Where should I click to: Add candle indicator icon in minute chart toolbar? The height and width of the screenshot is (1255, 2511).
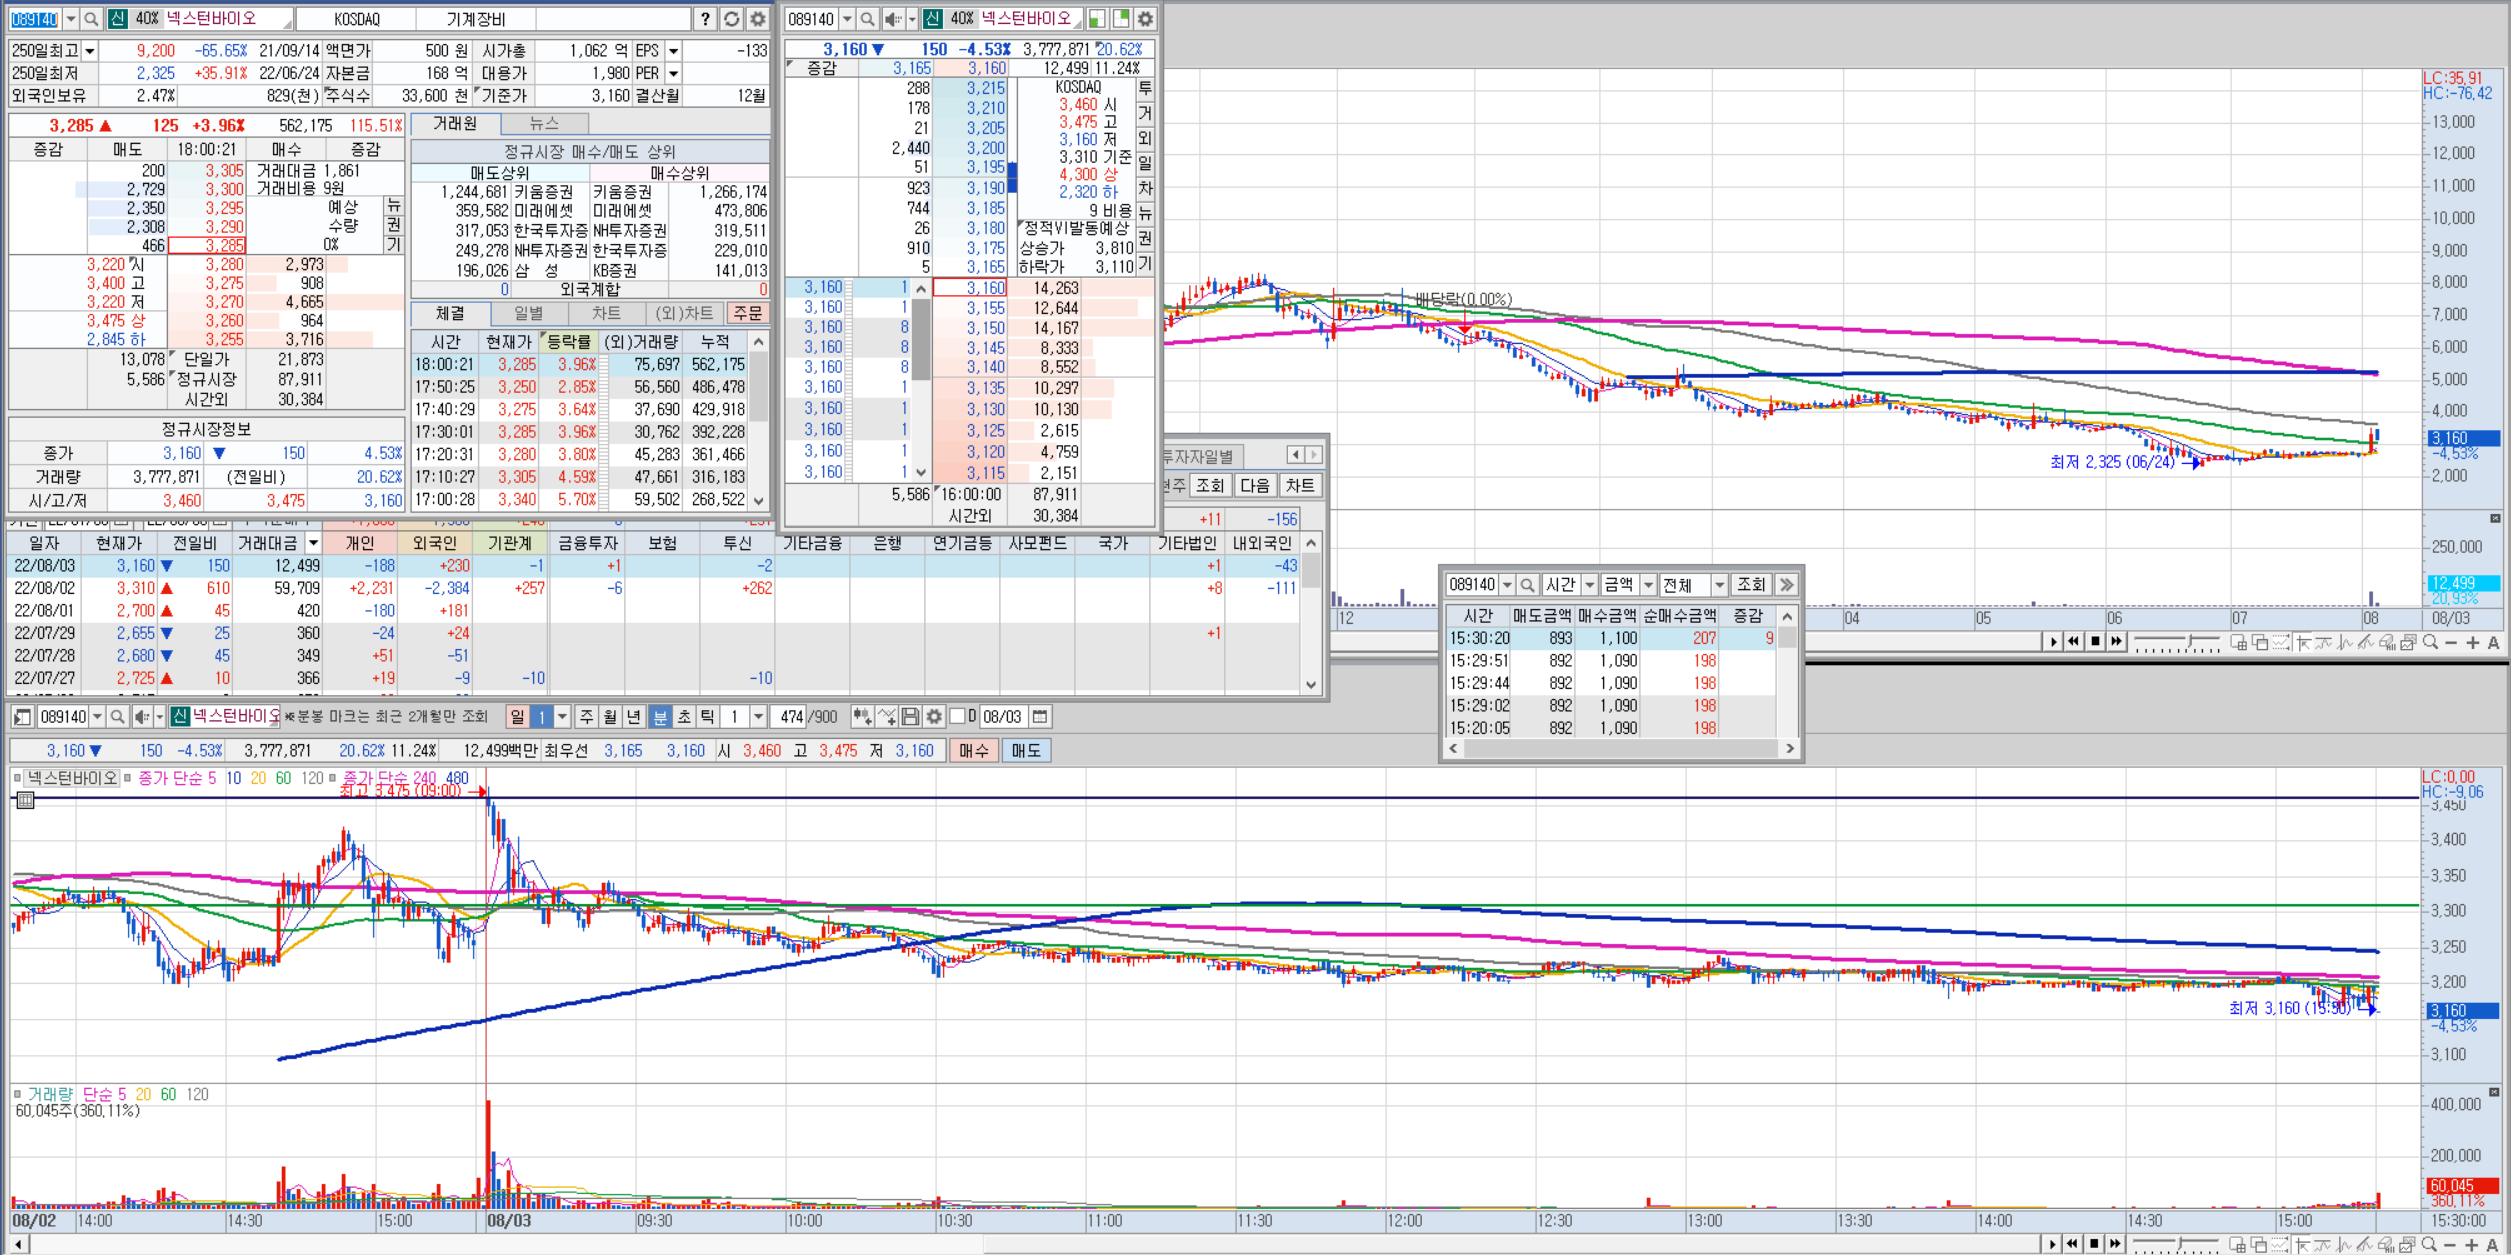tap(861, 717)
